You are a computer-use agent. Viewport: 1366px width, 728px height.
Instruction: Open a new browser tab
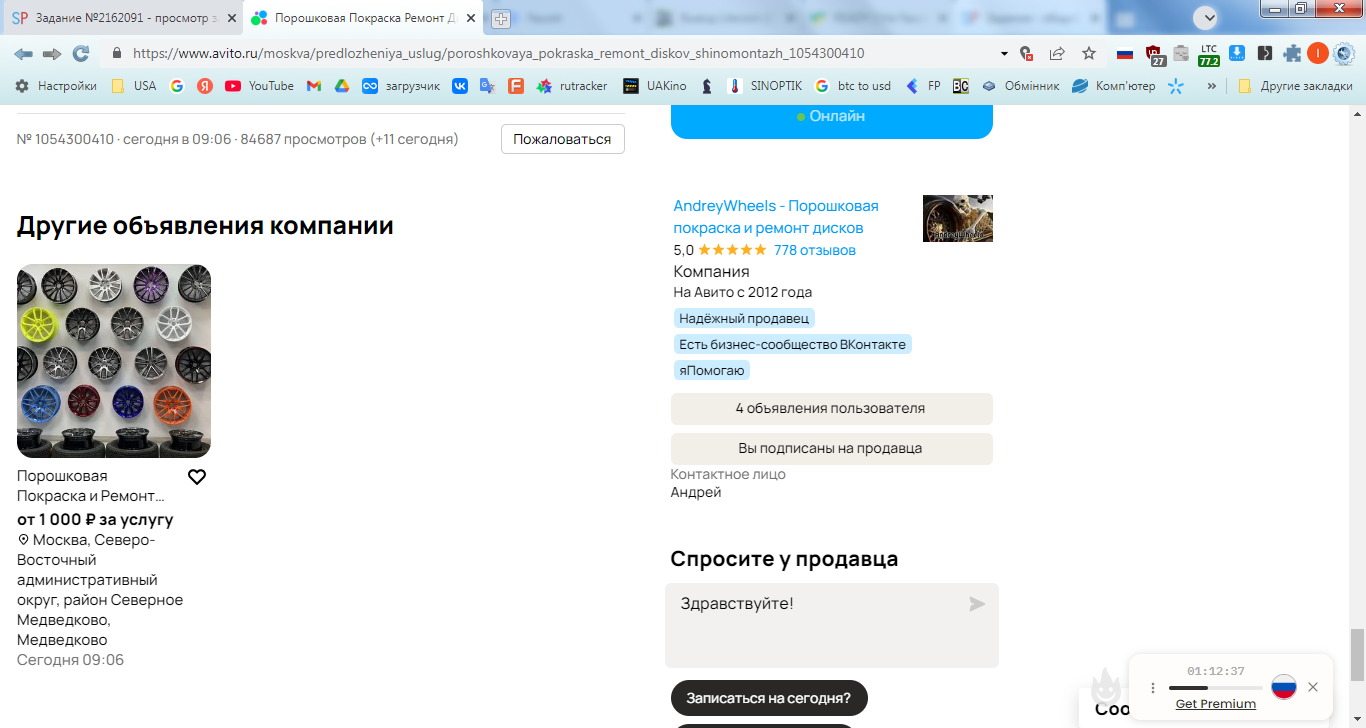tap(501, 19)
